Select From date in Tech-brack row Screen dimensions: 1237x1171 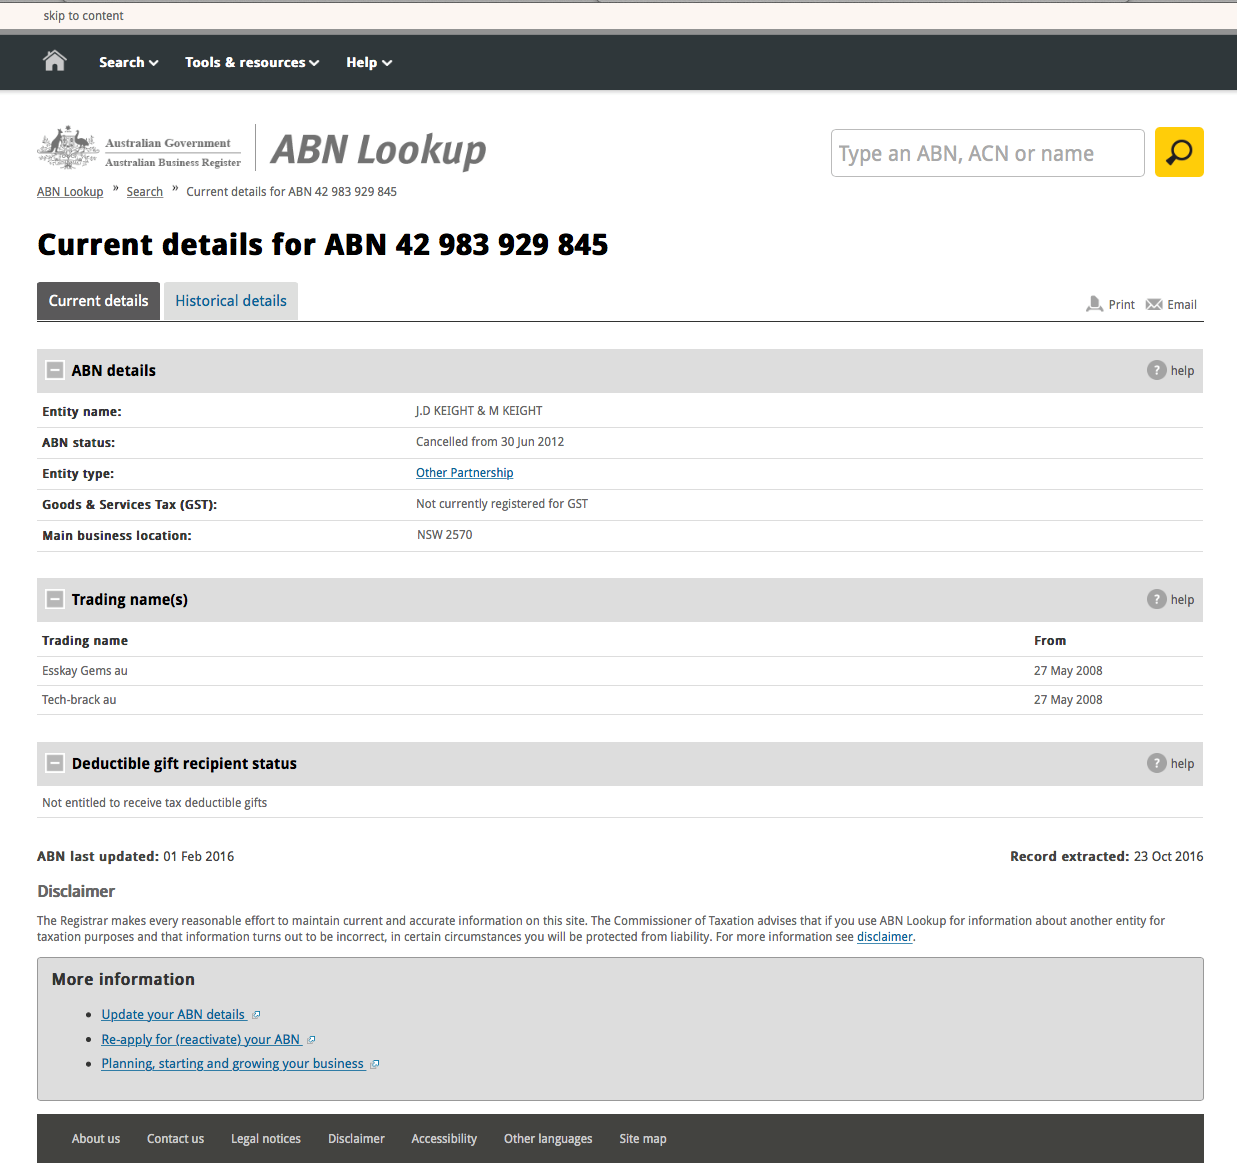pos(1068,700)
